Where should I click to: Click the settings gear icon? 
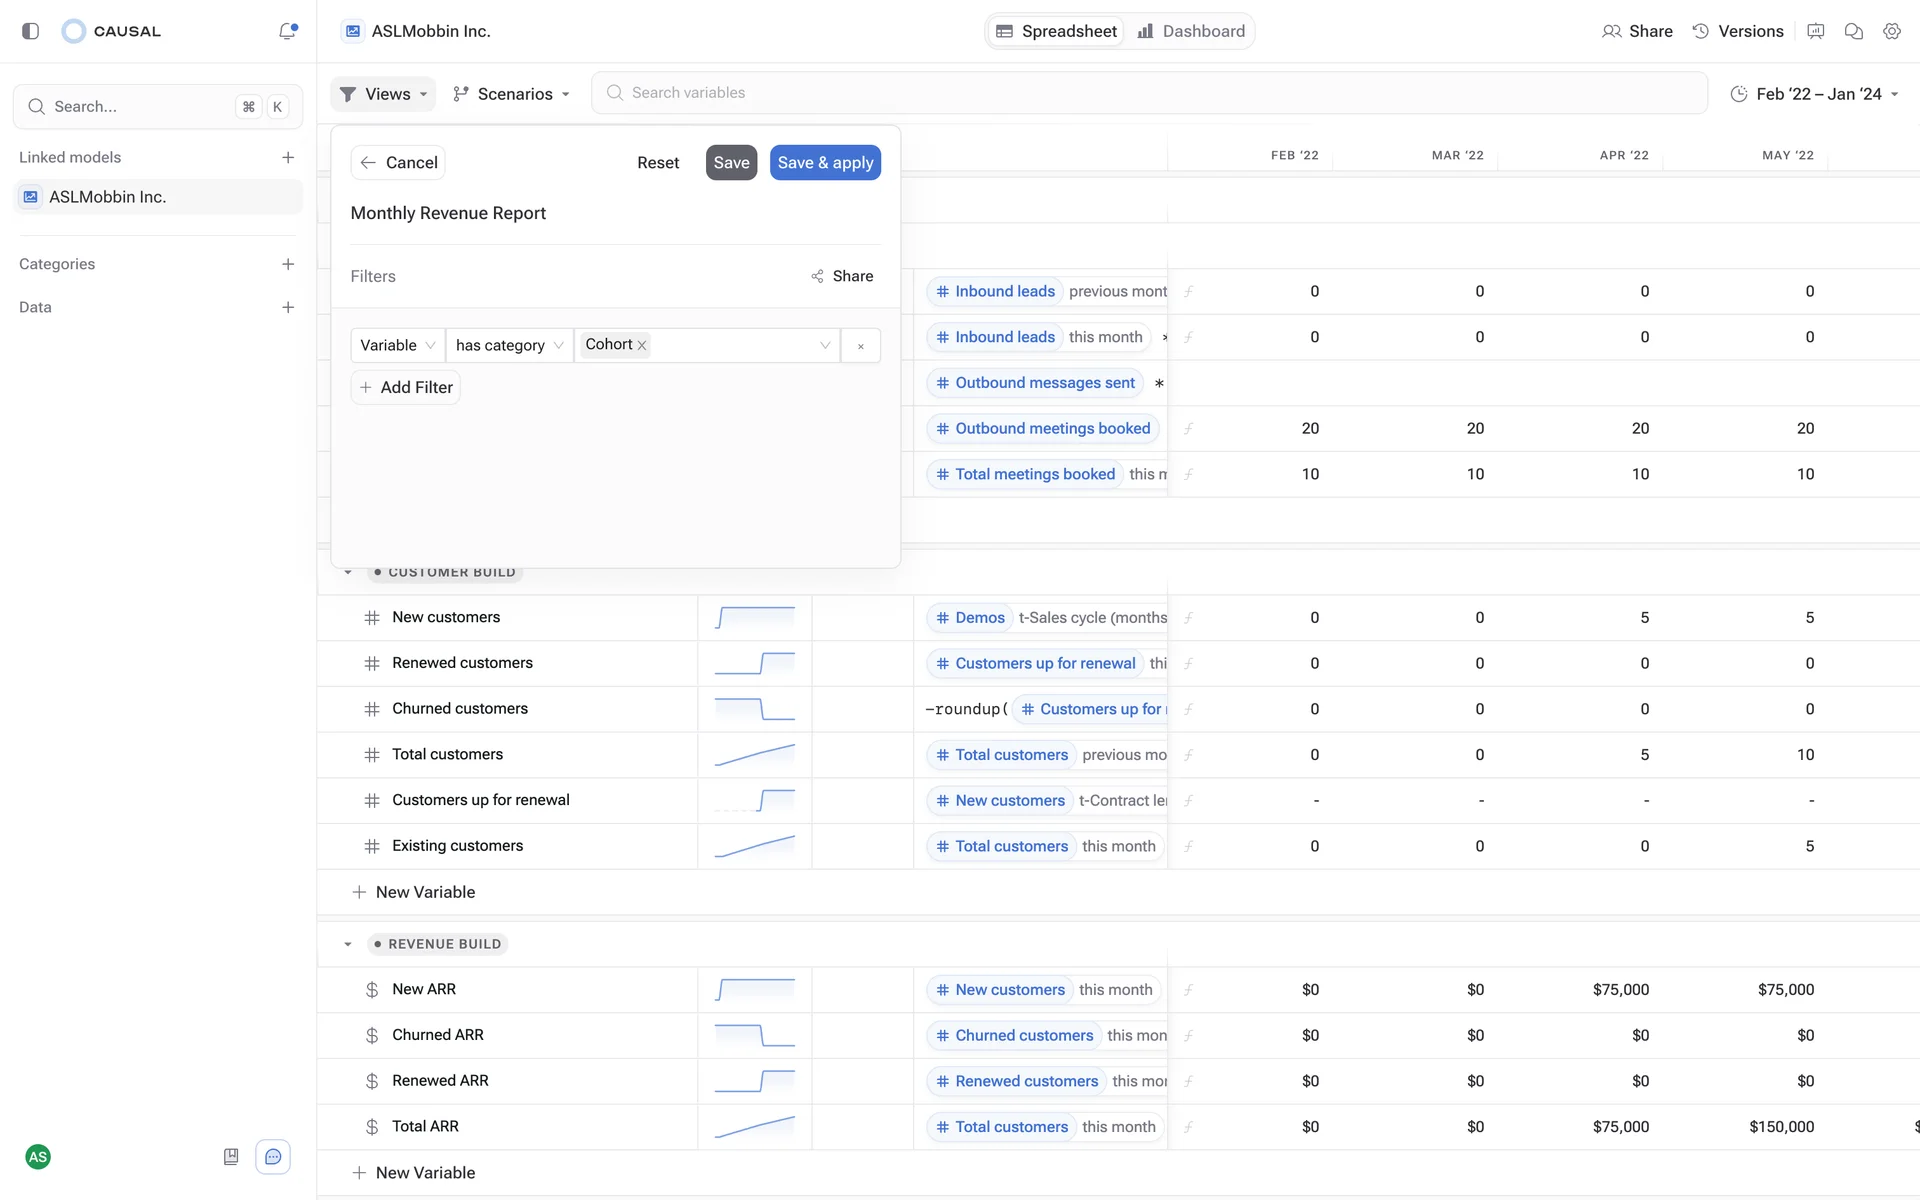tap(1891, 31)
